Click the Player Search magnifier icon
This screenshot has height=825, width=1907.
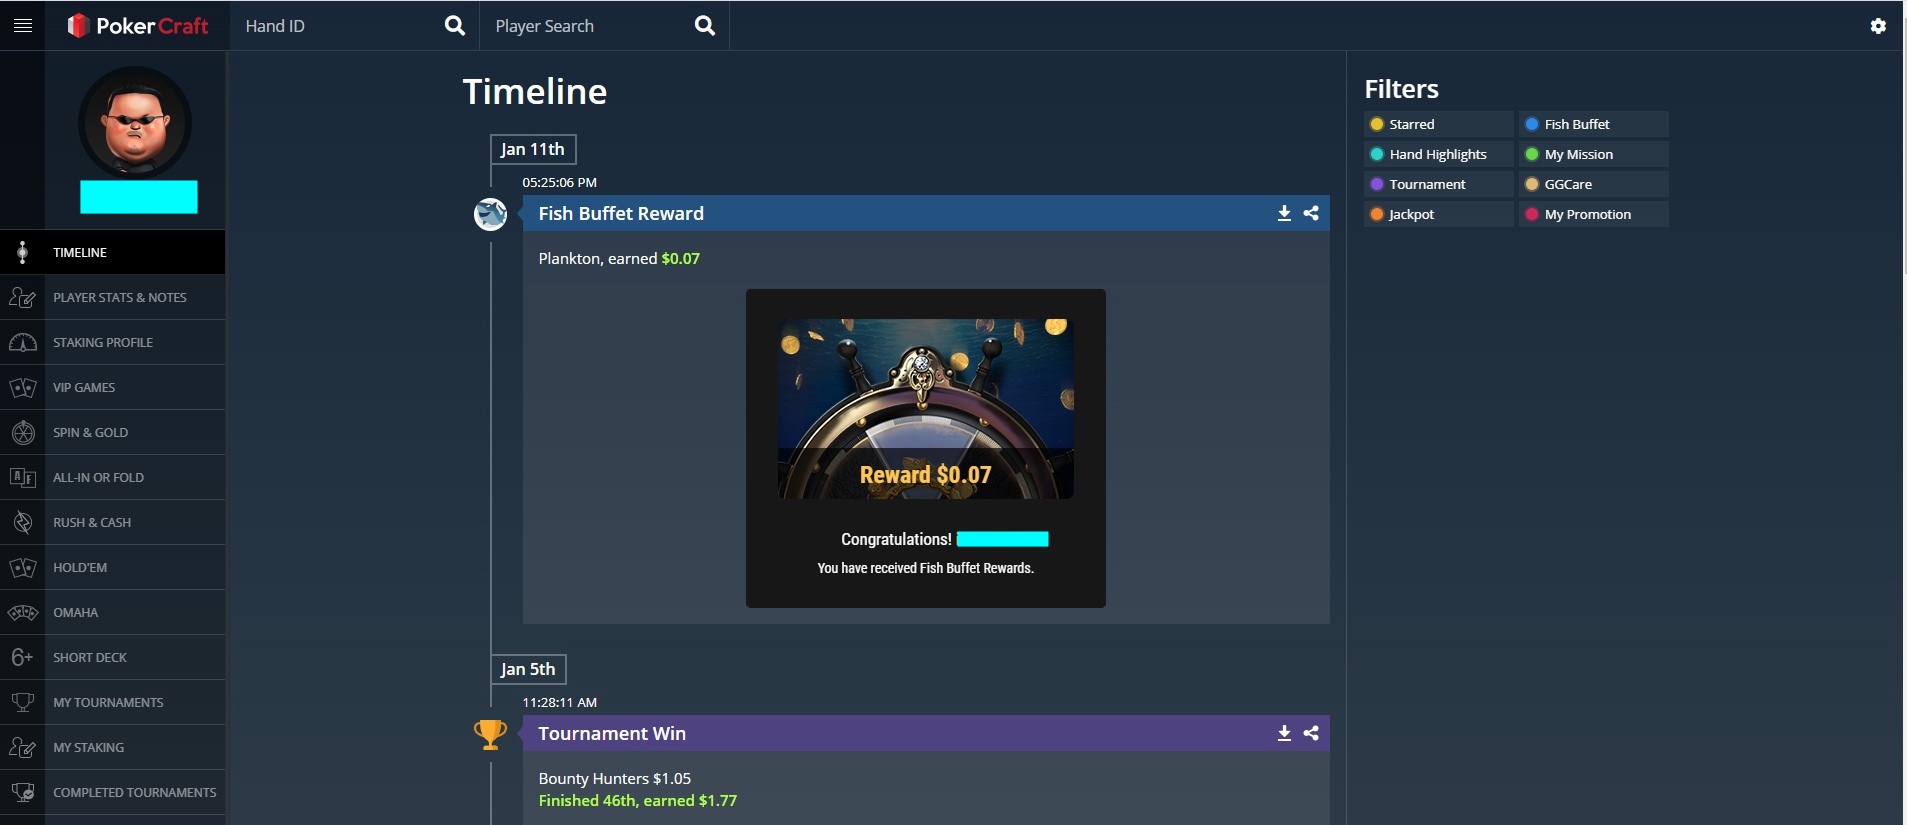[x=705, y=26]
